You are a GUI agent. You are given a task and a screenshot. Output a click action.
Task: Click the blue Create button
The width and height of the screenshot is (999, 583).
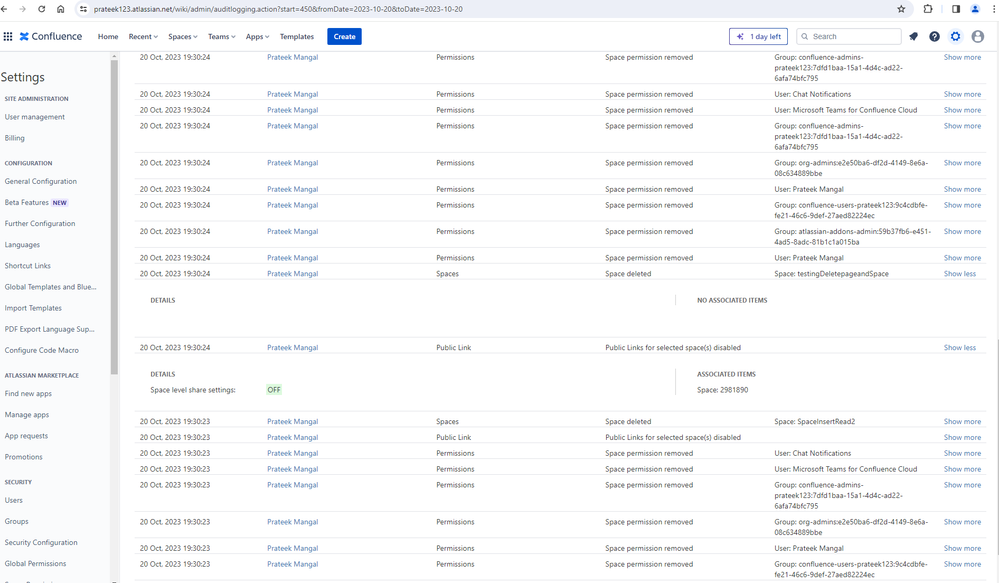(345, 36)
